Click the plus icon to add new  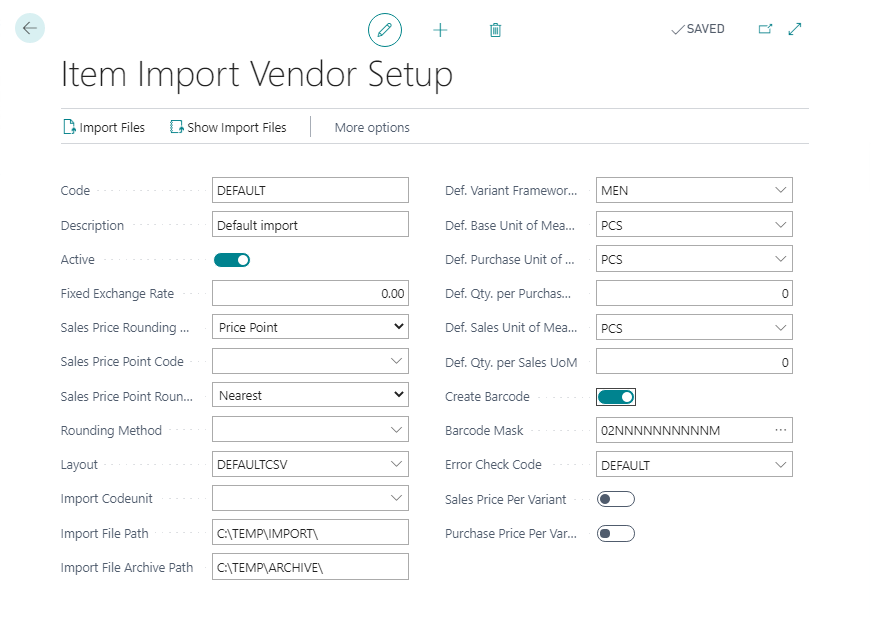click(x=440, y=30)
